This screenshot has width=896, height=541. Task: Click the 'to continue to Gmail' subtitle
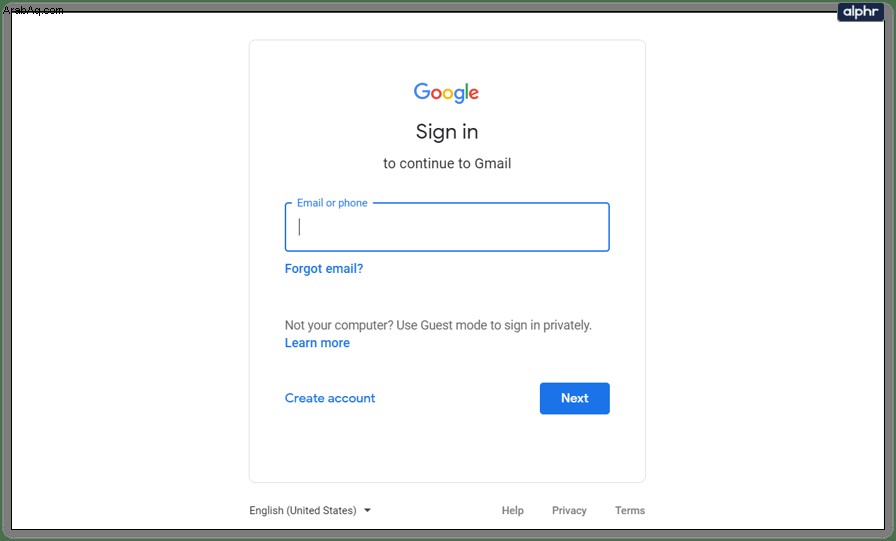click(447, 163)
